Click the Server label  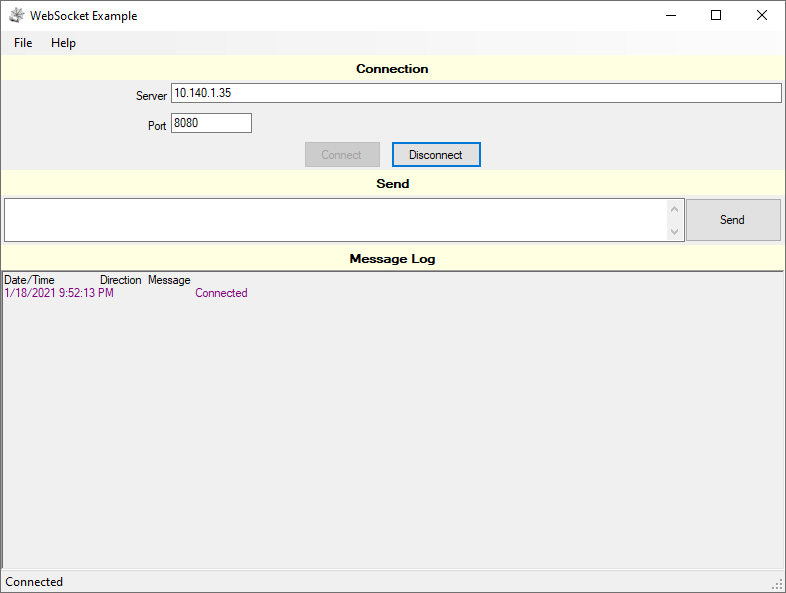point(151,96)
